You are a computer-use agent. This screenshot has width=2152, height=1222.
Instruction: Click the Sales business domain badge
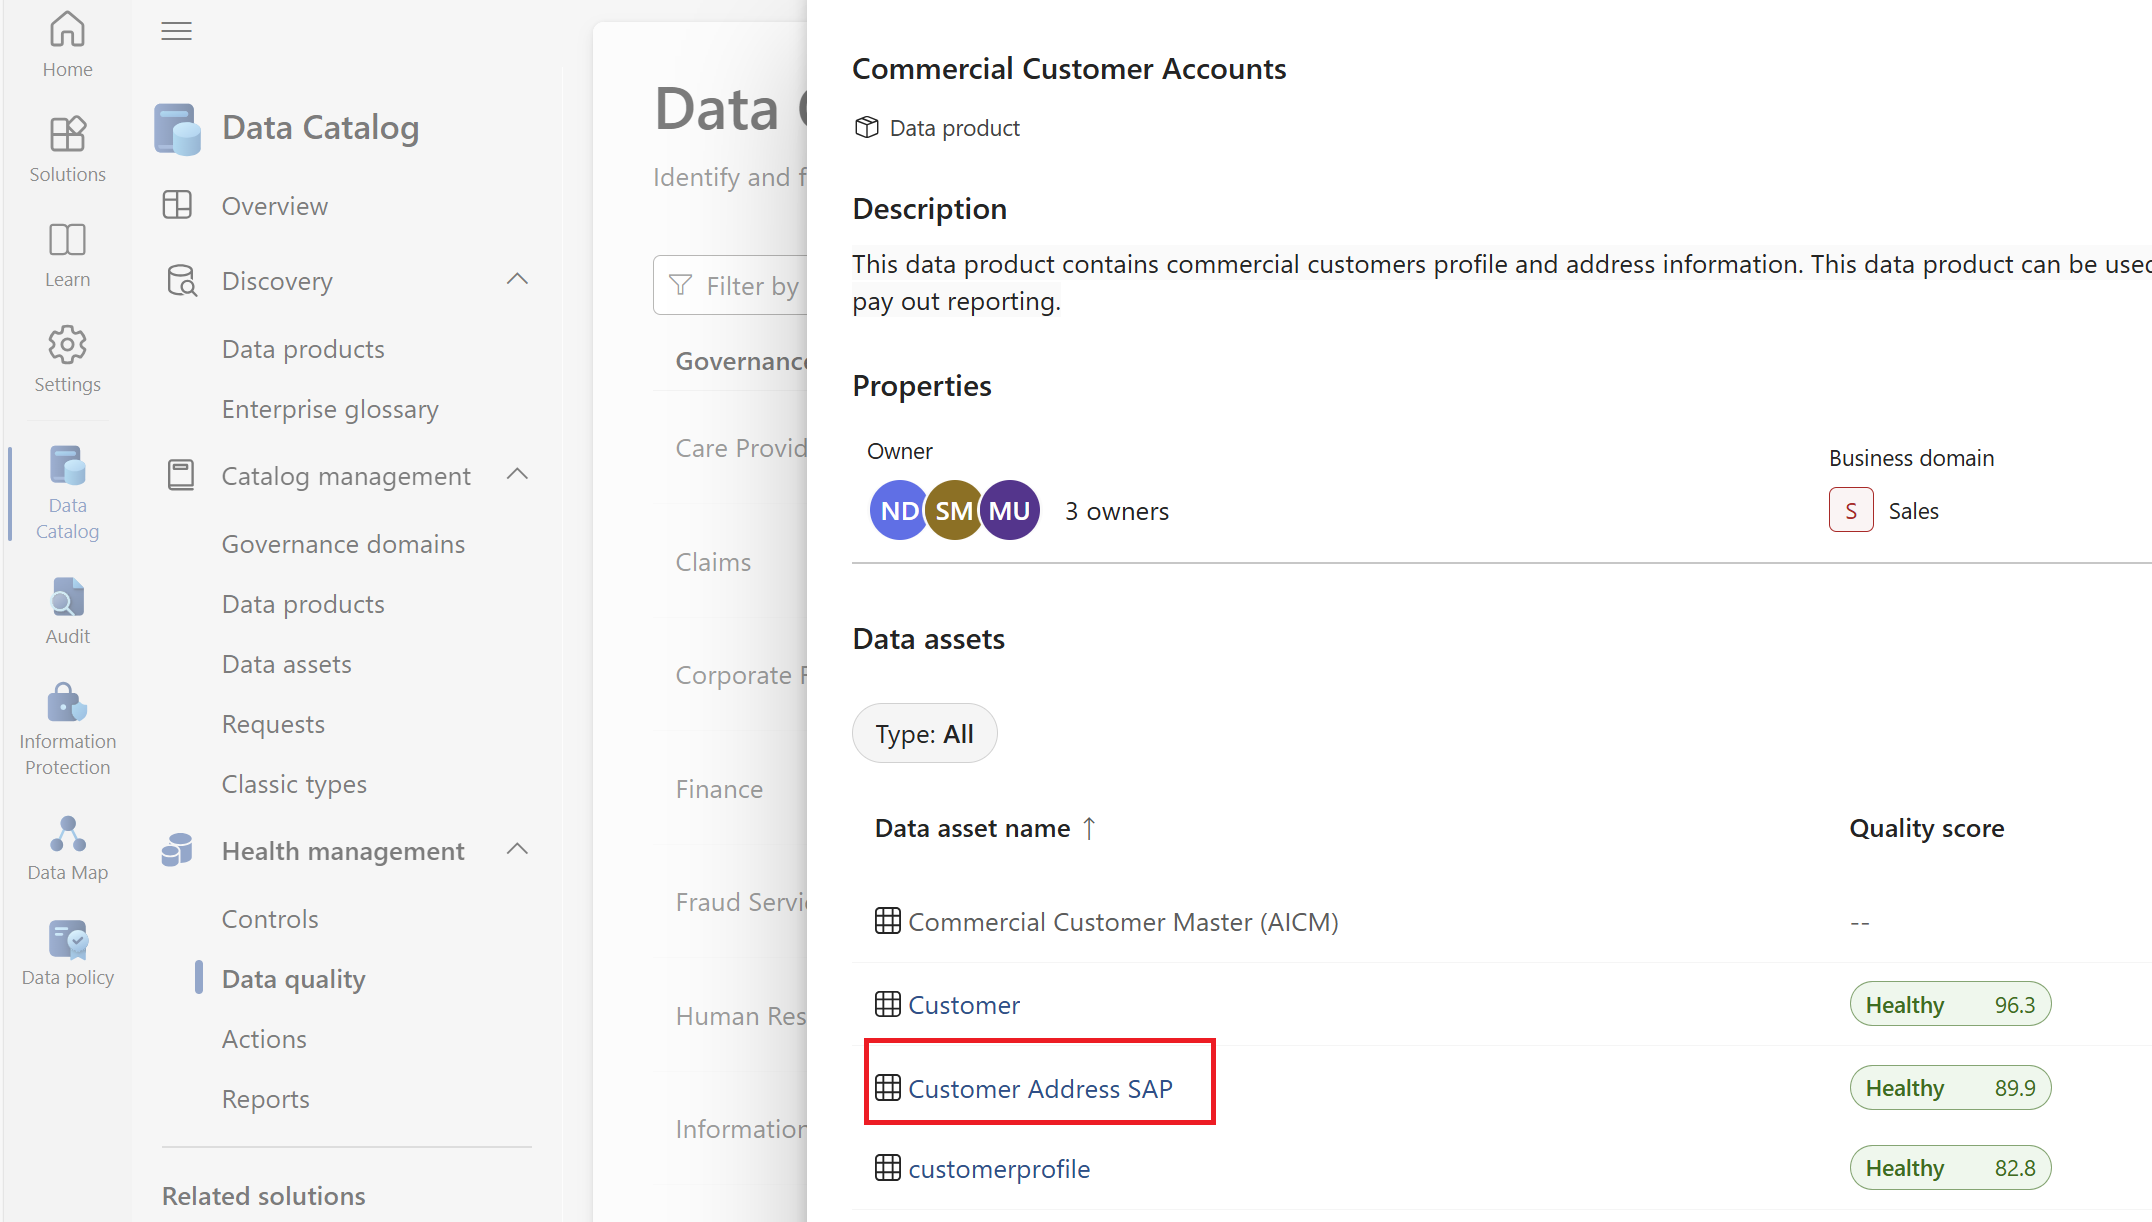point(1852,510)
